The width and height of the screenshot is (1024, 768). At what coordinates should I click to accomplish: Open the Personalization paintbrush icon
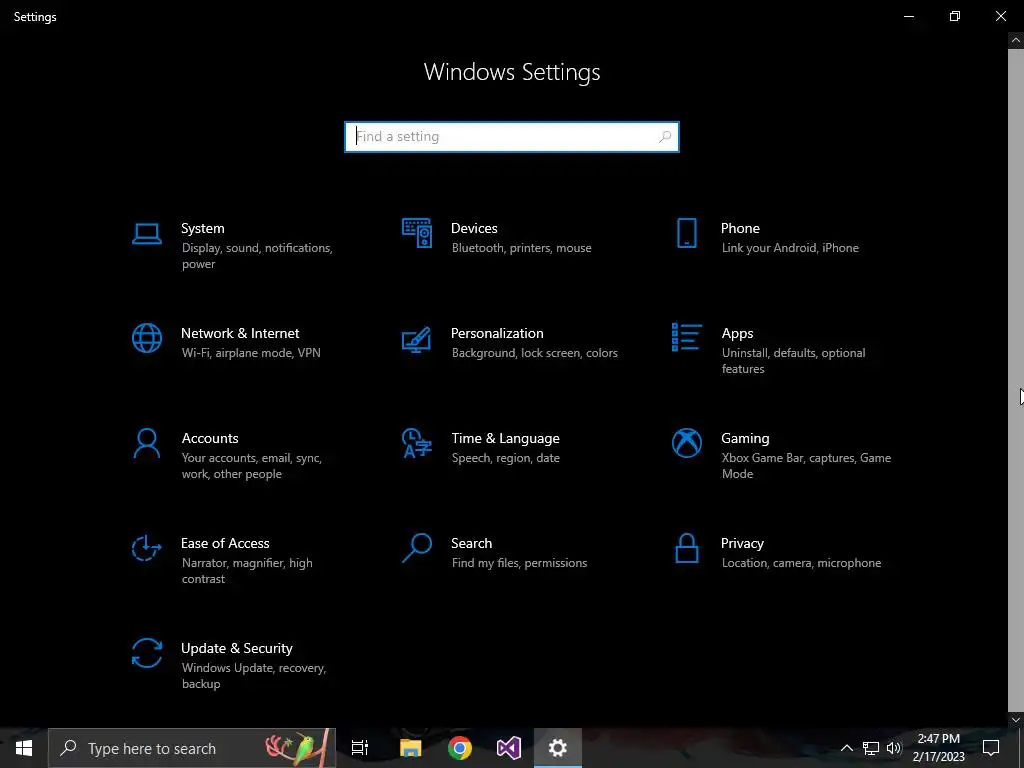tap(417, 340)
